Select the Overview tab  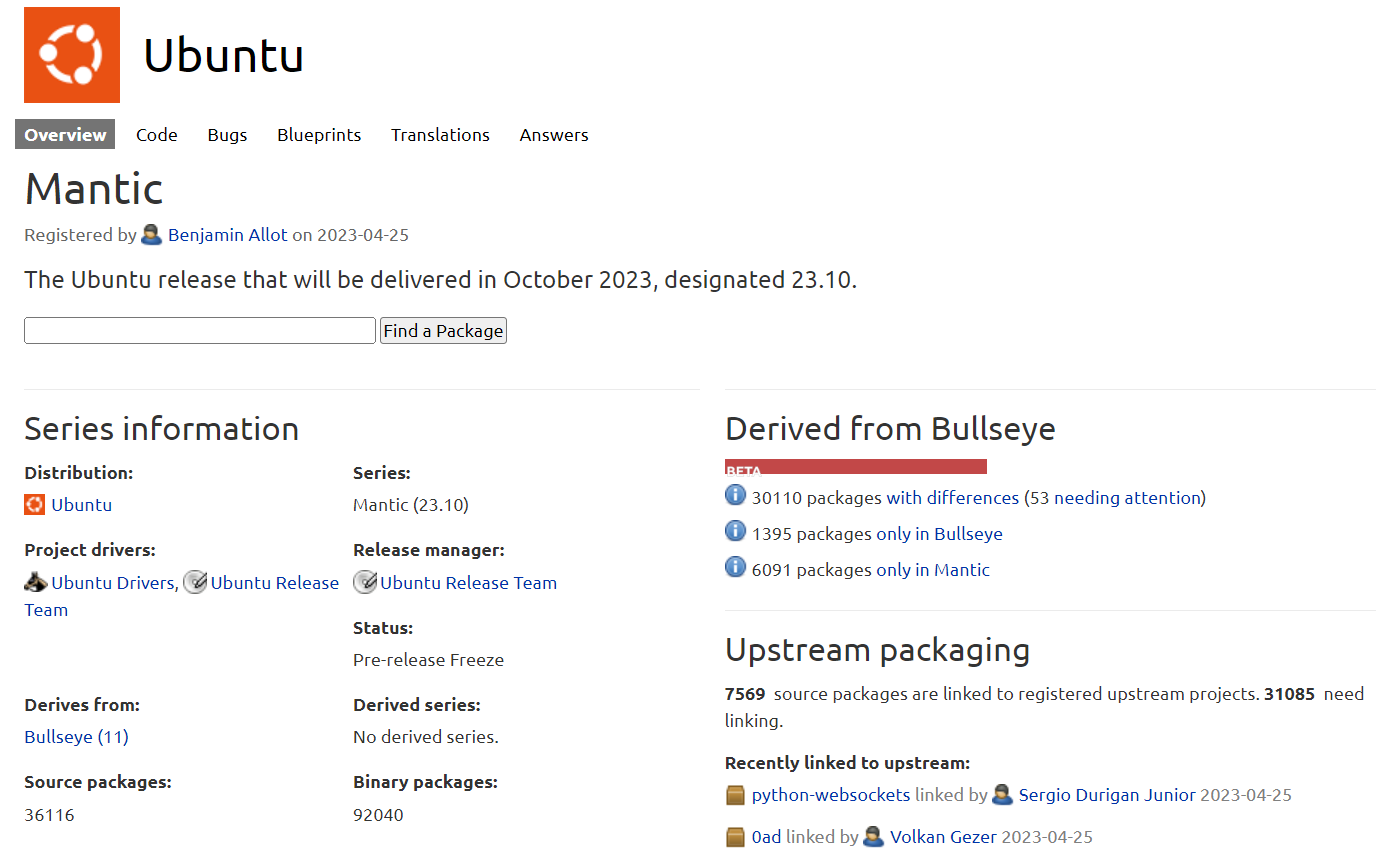[x=65, y=135]
